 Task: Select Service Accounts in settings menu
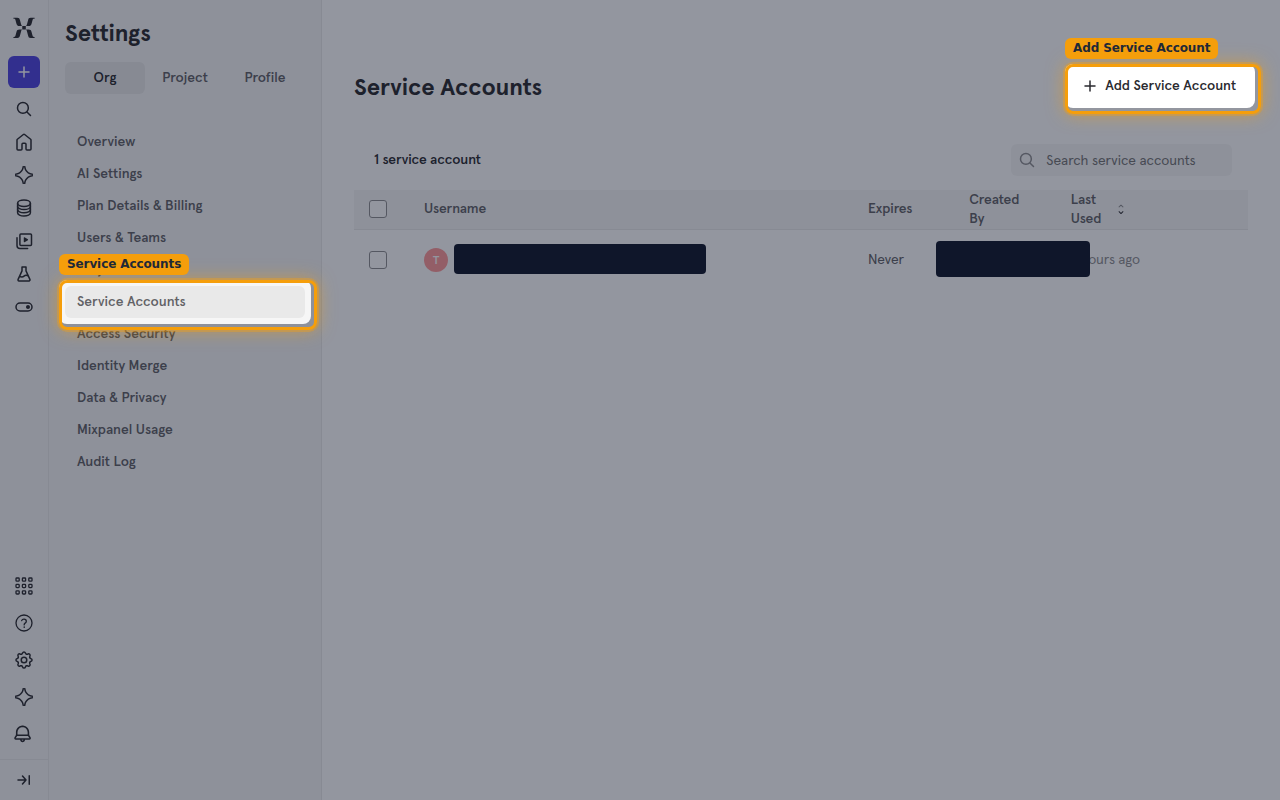pyautogui.click(x=185, y=302)
